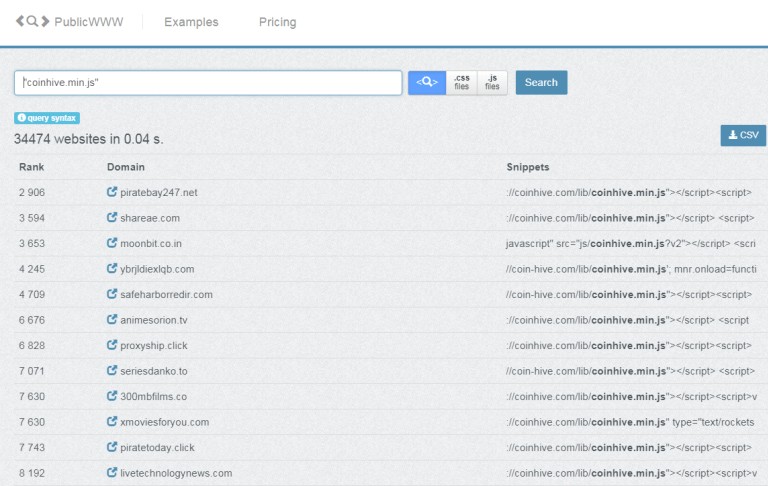Select rank value 4 245
The width and height of the screenshot is (768, 486).
pyautogui.click(x=32, y=269)
